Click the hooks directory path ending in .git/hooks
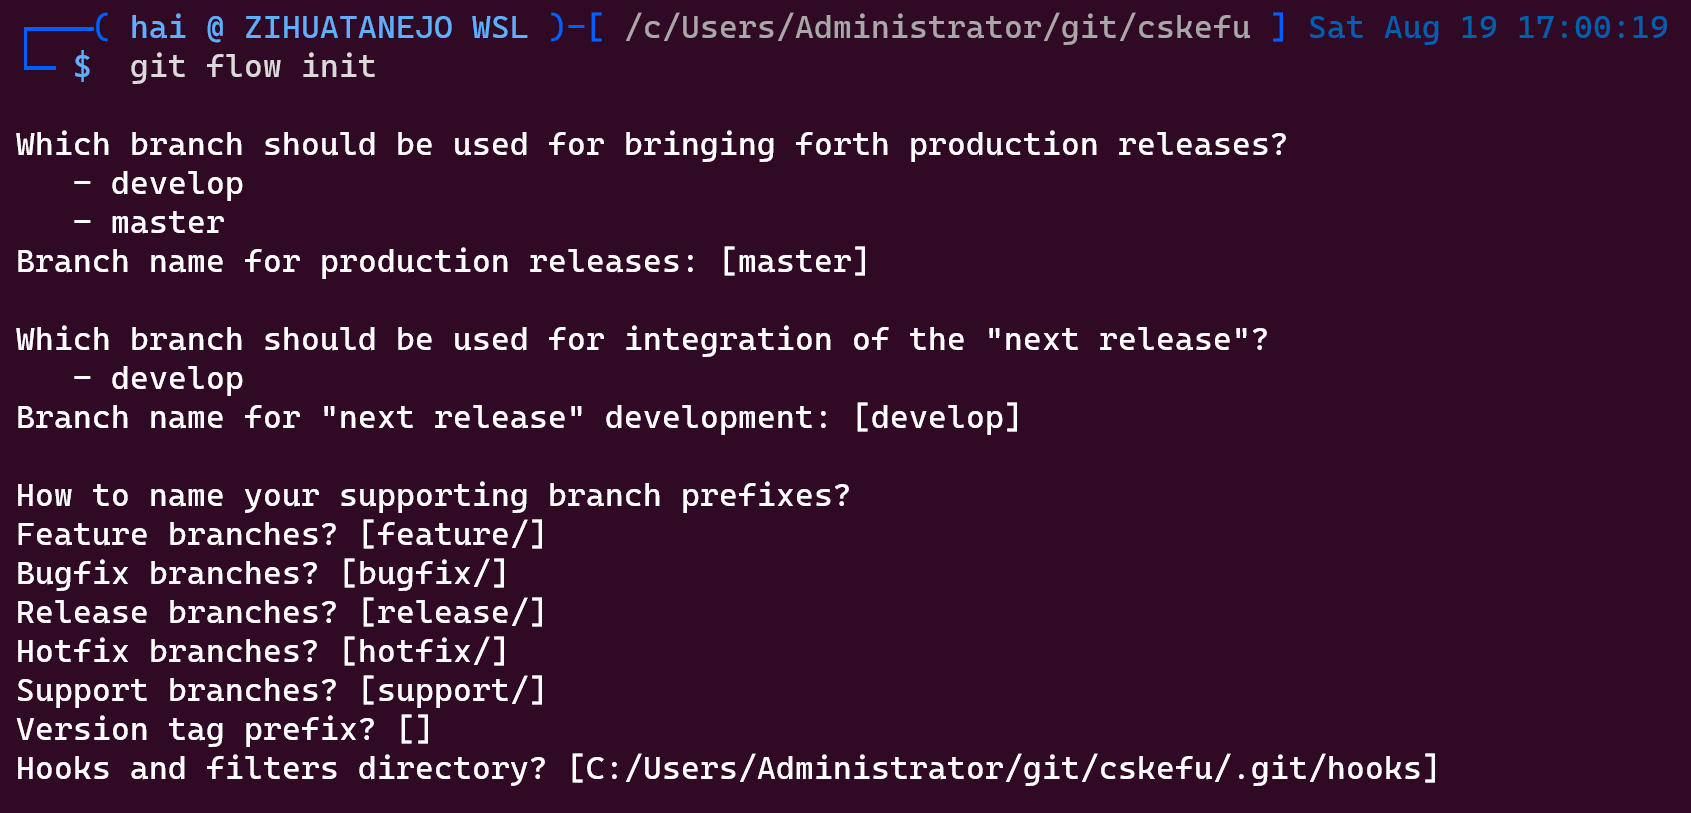 pyautogui.click(x=1004, y=769)
